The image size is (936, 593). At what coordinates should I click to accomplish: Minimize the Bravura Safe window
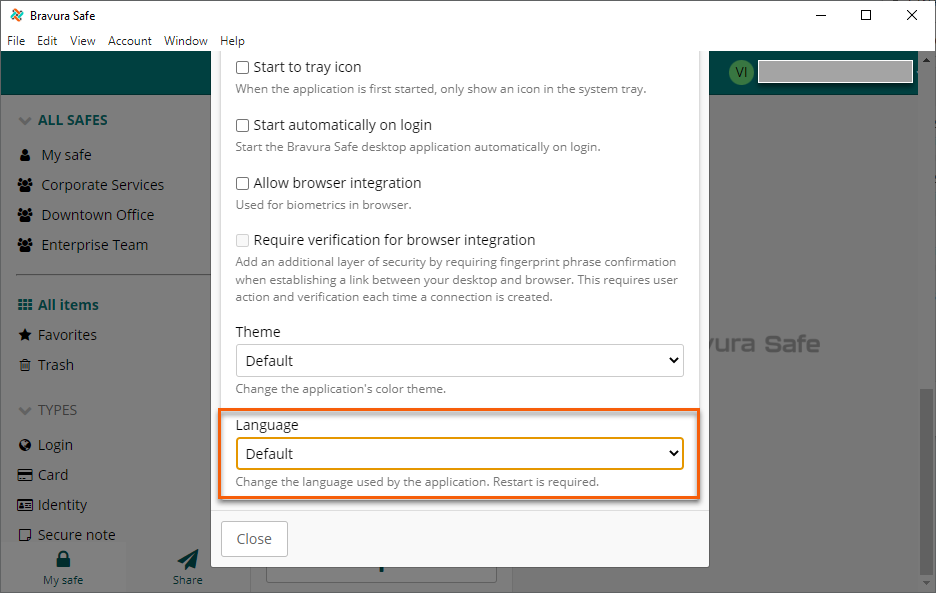pyautogui.click(x=821, y=16)
